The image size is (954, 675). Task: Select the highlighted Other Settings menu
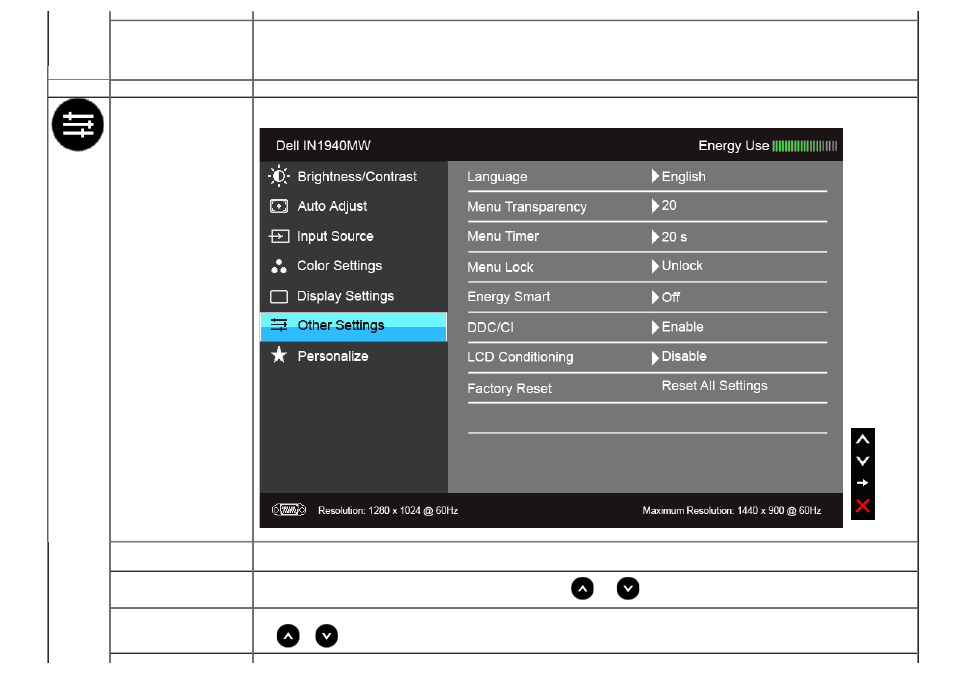[x=353, y=327]
